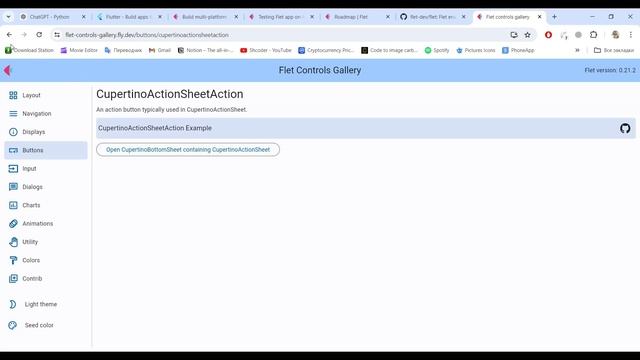Viewport: 640px width, 360px height.
Task: Select the Buttons sidebar item
Action: click(x=46, y=150)
